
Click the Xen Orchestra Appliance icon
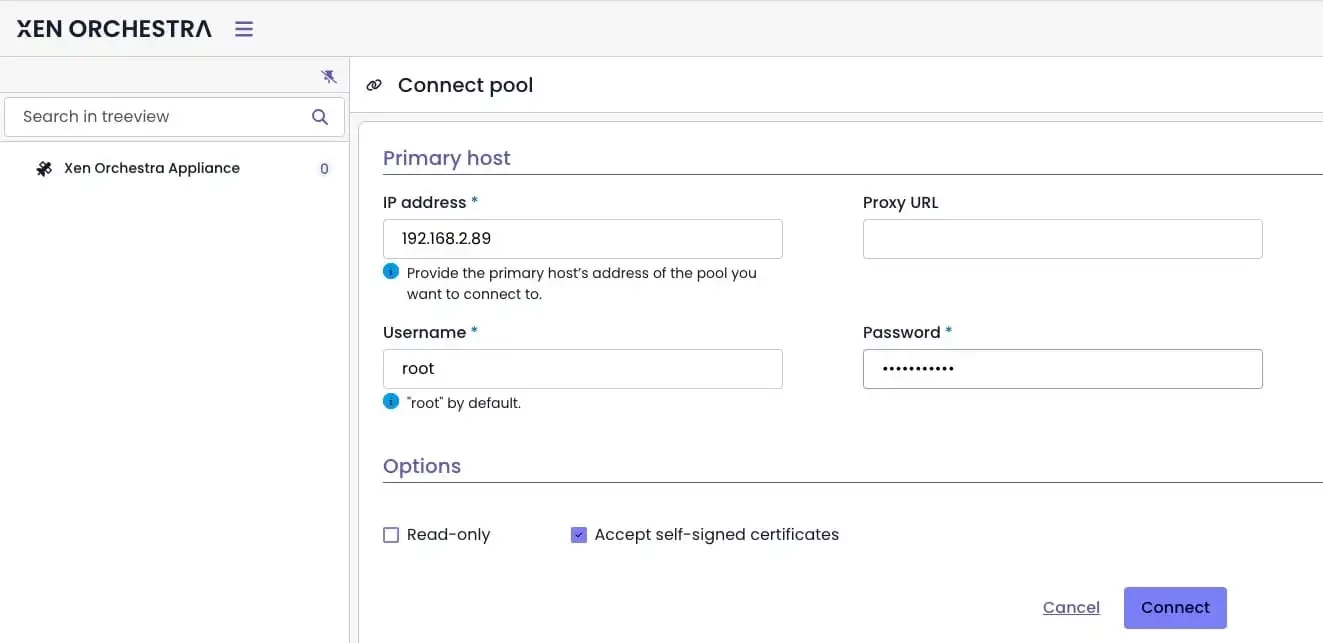tap(44, 169)
